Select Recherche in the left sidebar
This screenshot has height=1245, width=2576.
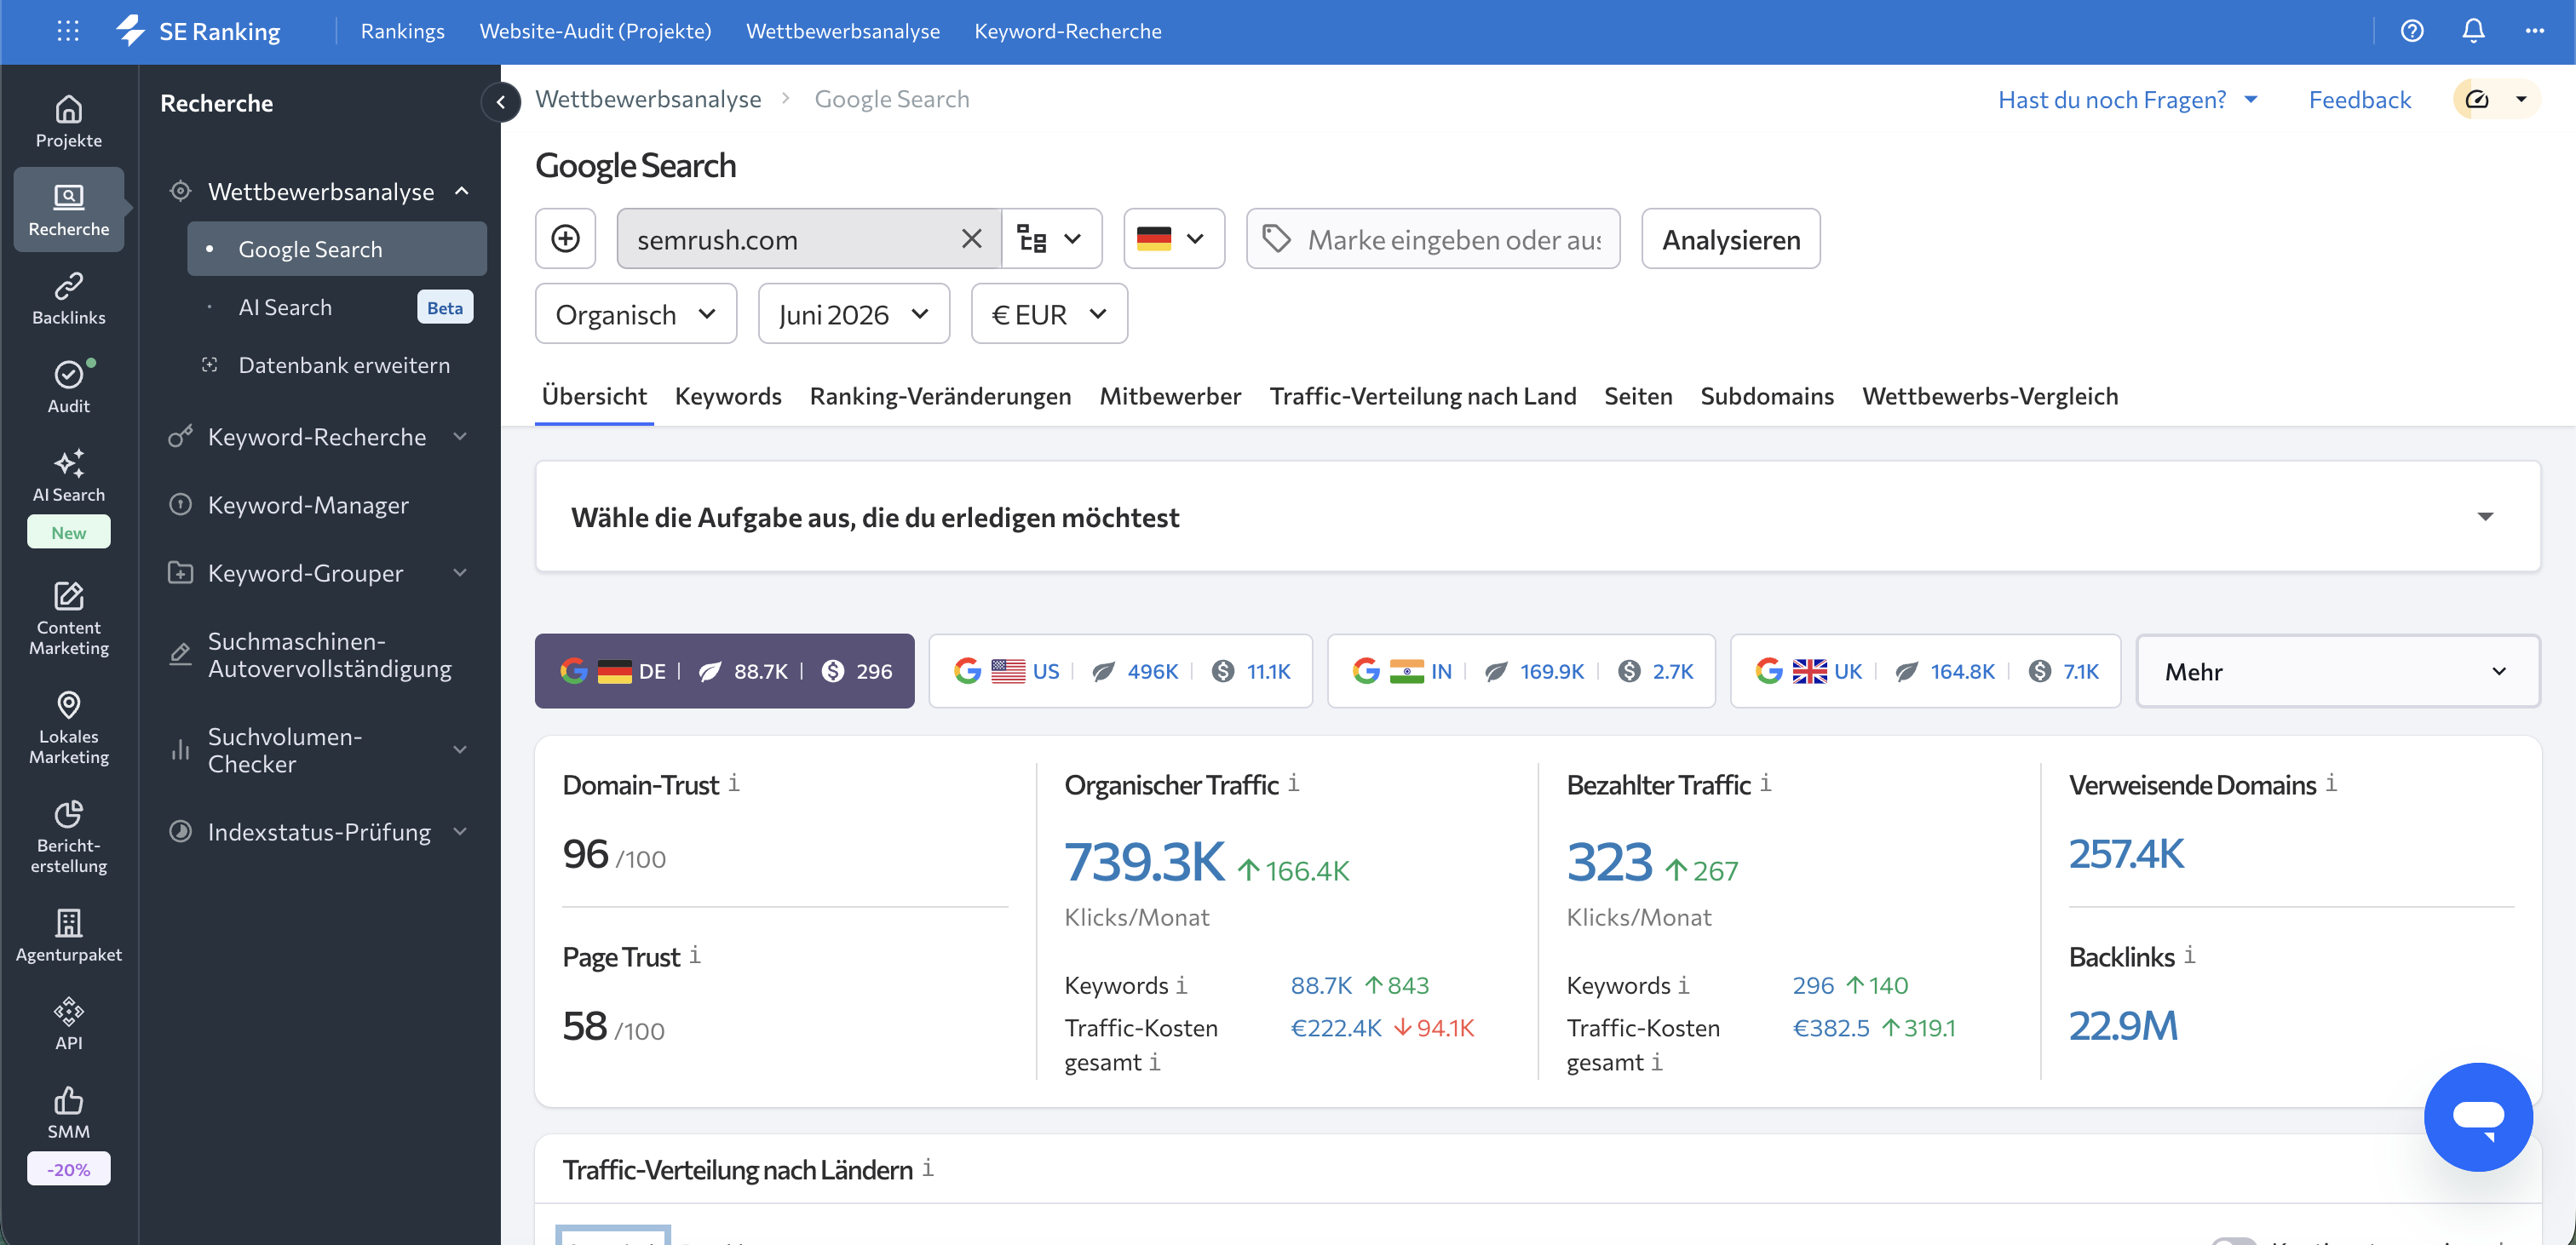(x=69, y=209)
